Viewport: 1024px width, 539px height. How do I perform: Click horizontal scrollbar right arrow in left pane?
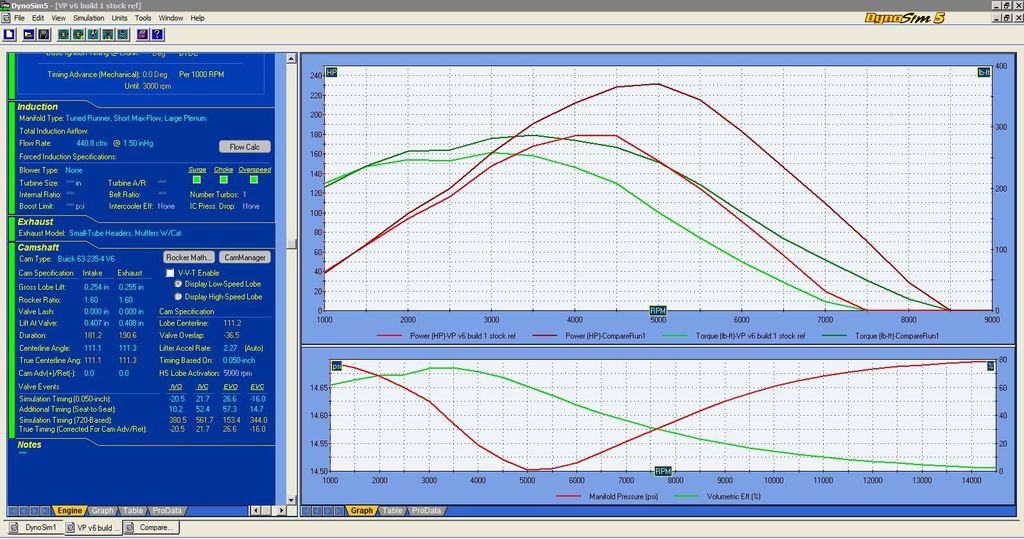click(281, 510)
